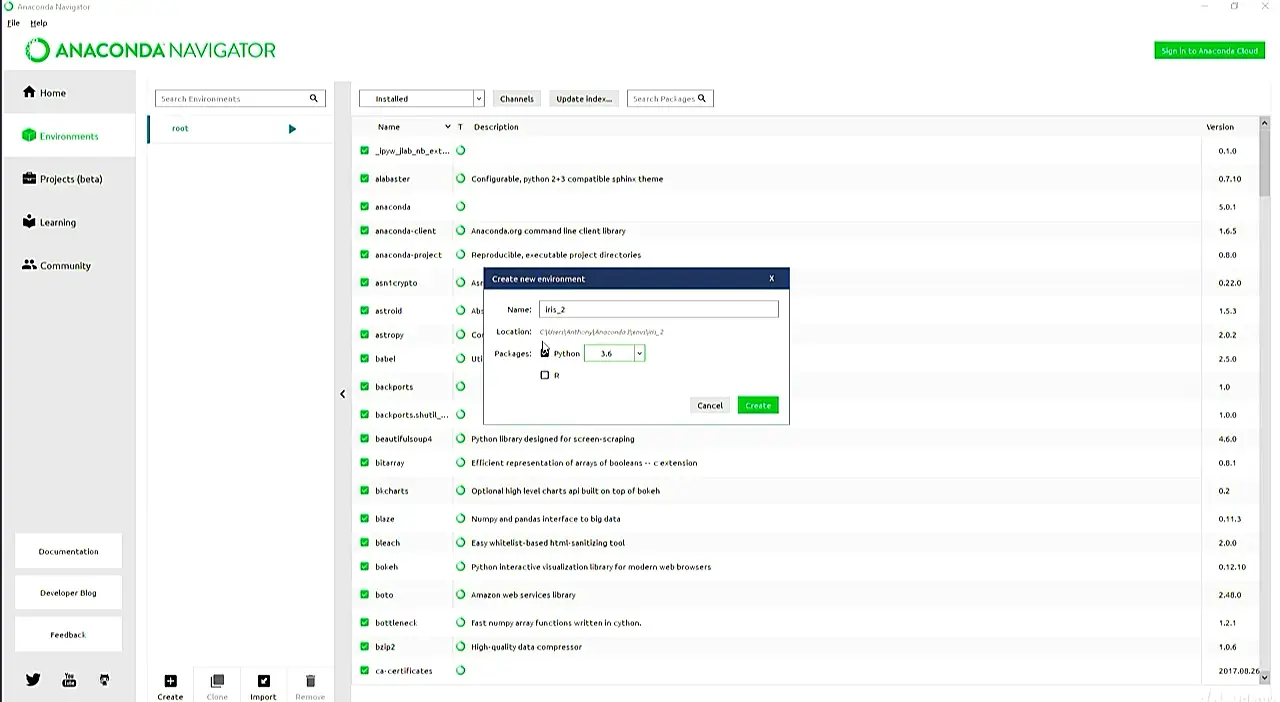Enable the R package checkbox in dialog
The width and height of the screenshot is (1280, 702).
[545, 375]
